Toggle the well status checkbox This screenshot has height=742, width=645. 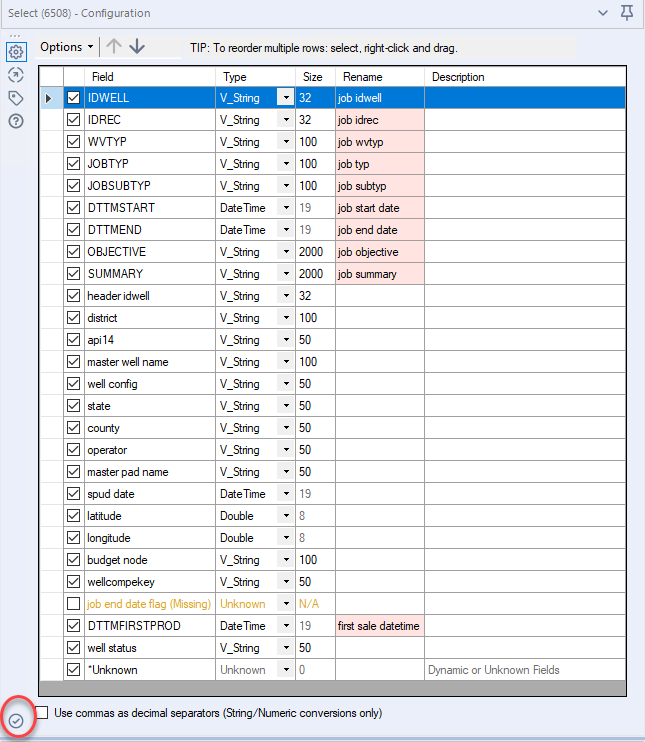(x=73, y=648)
